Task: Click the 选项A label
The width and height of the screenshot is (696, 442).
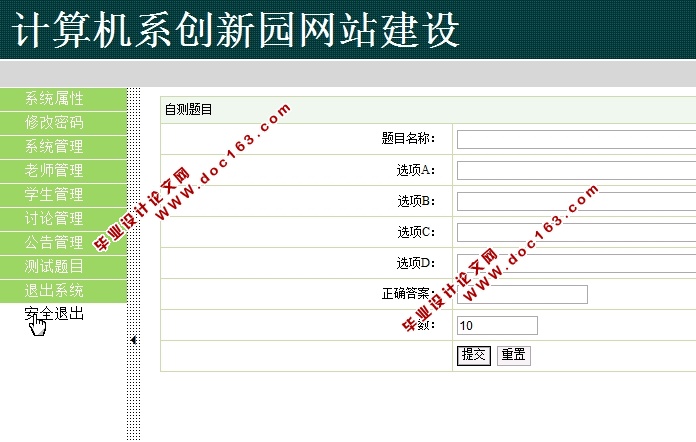Action: click(x=416, y=170)
